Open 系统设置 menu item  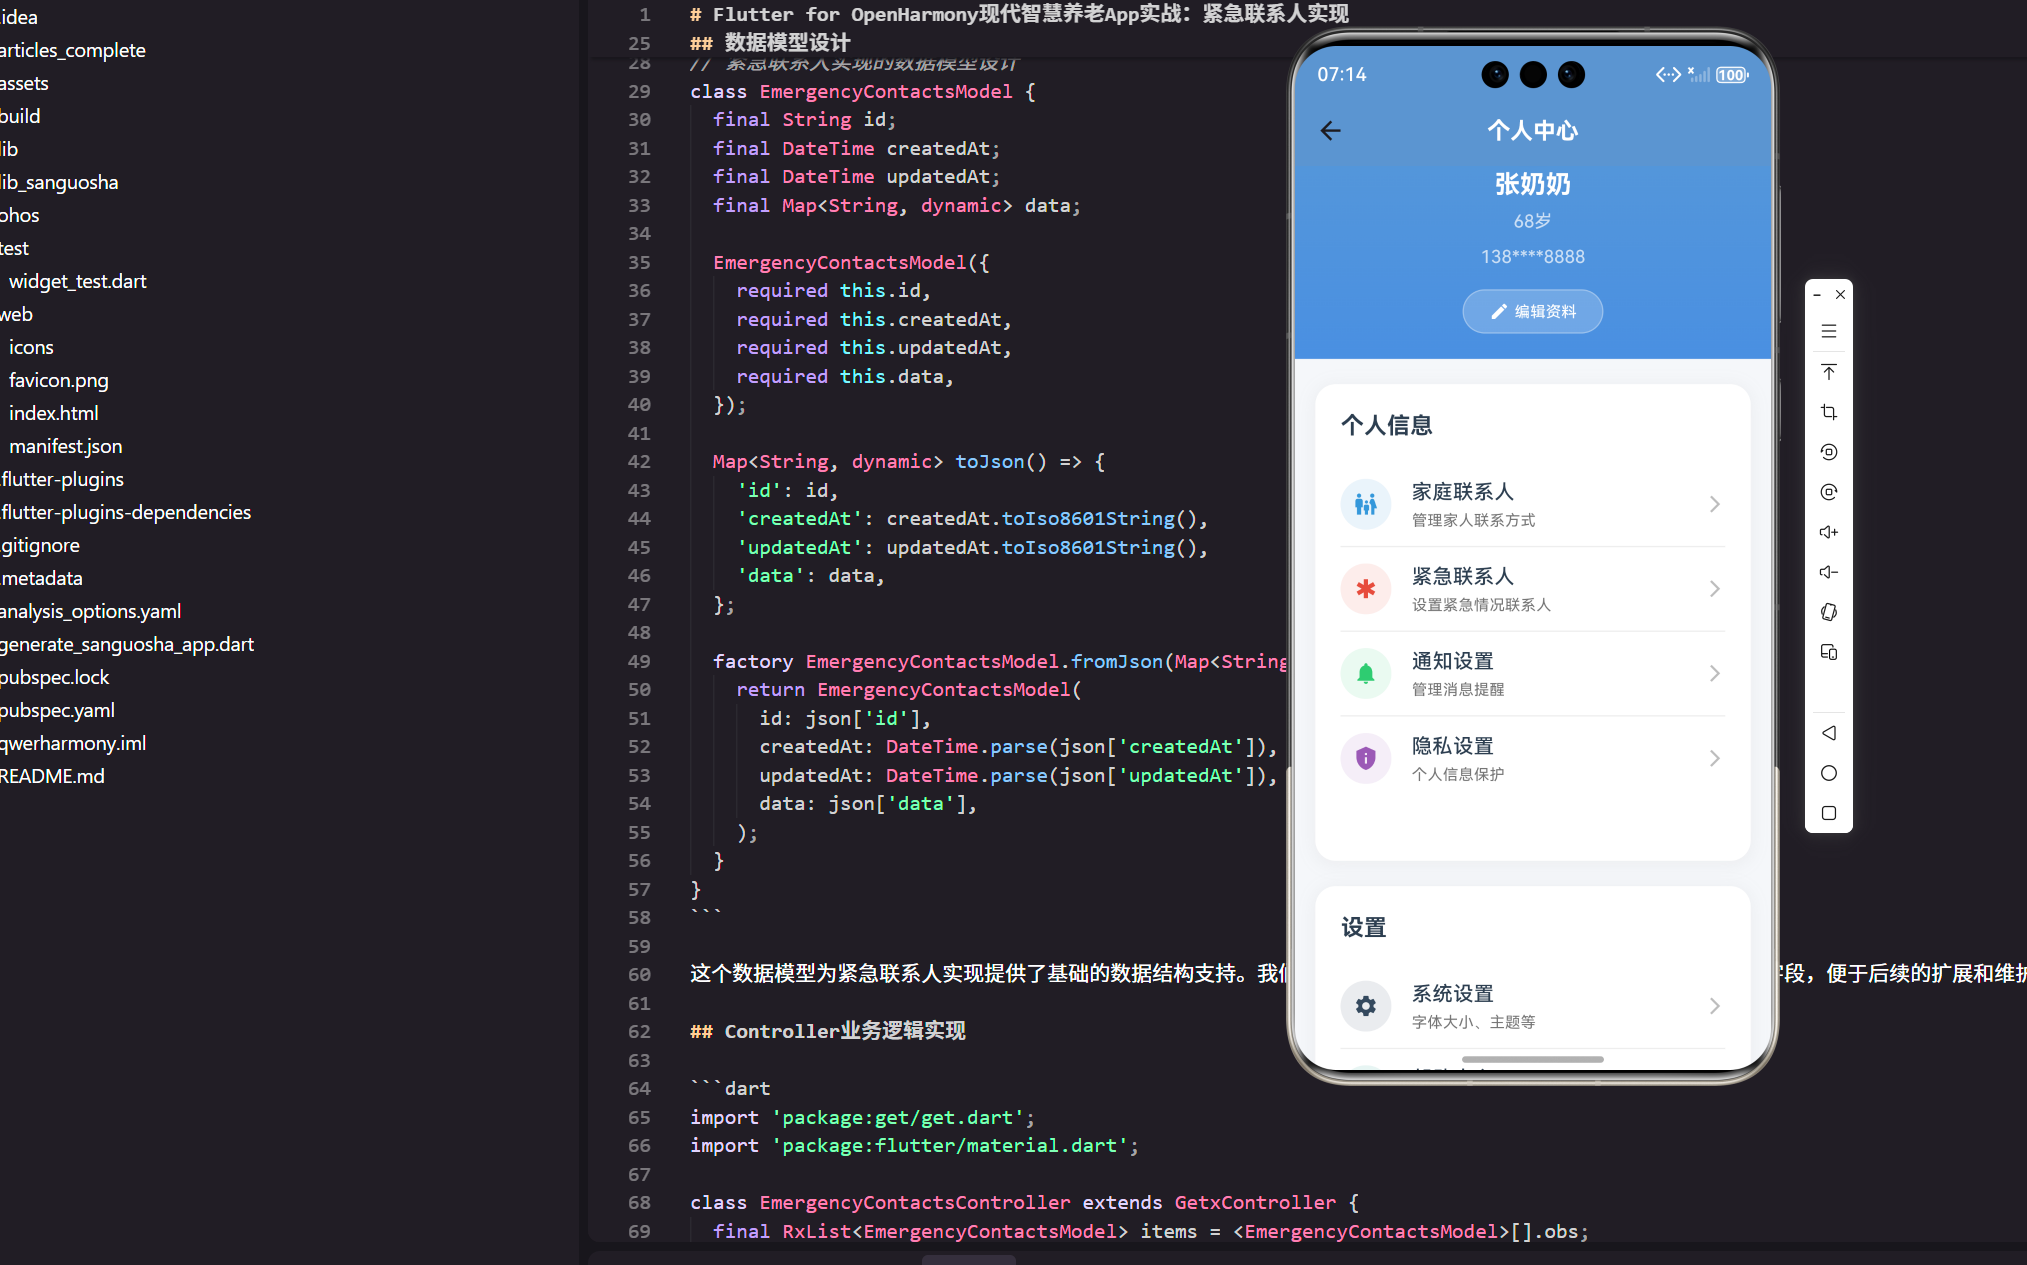pyautogui.click(x=1532, y=1006)
